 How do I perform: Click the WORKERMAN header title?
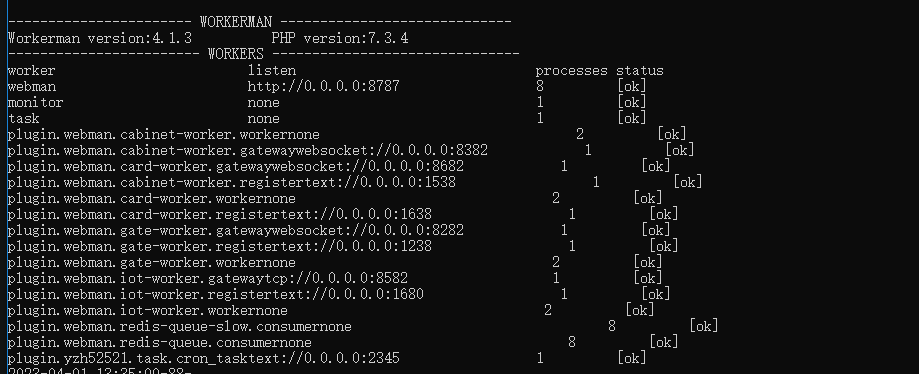pos(236,22)
